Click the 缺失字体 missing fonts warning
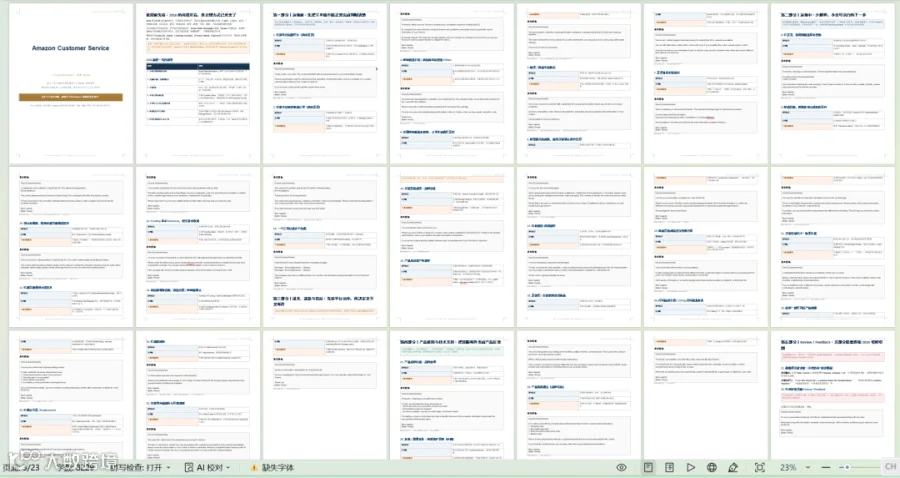Screen dimensions: 900x478 272,468
